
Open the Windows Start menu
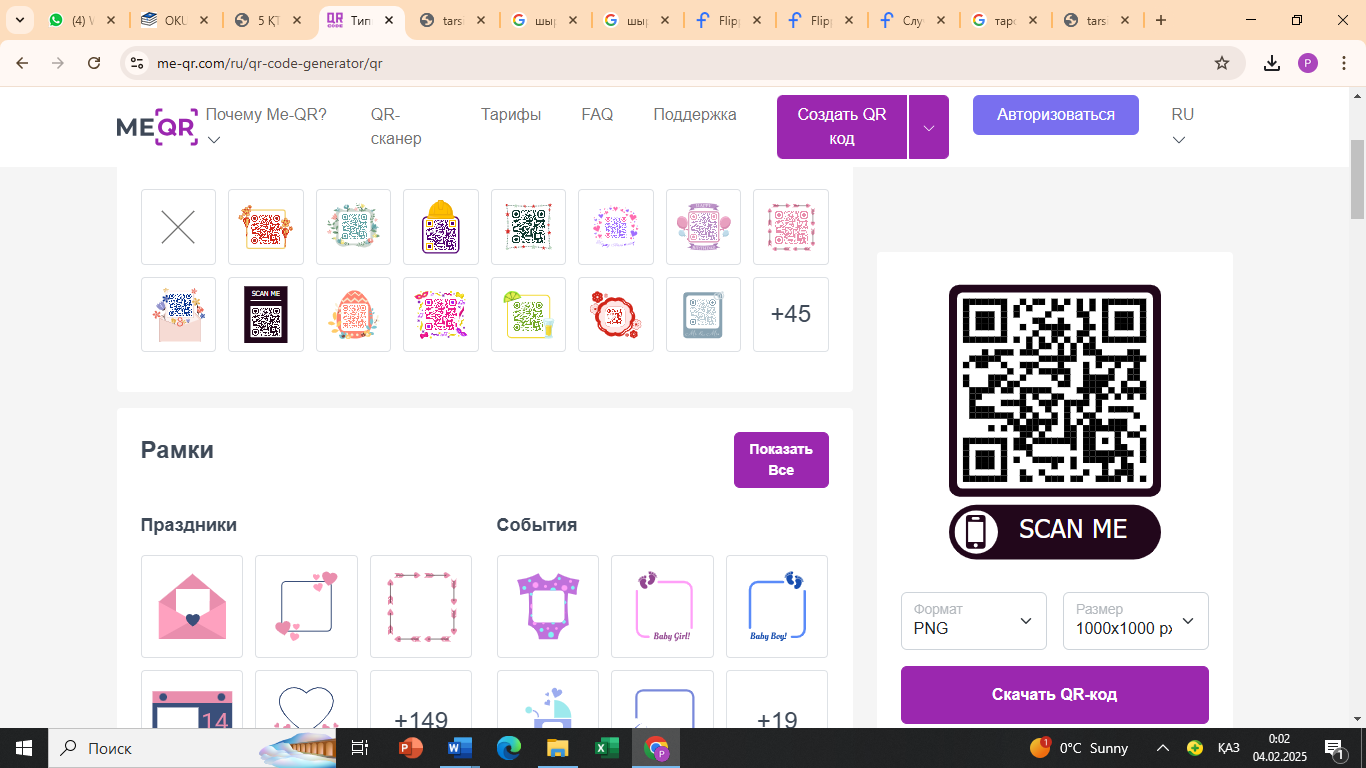(x=23, y=748)
